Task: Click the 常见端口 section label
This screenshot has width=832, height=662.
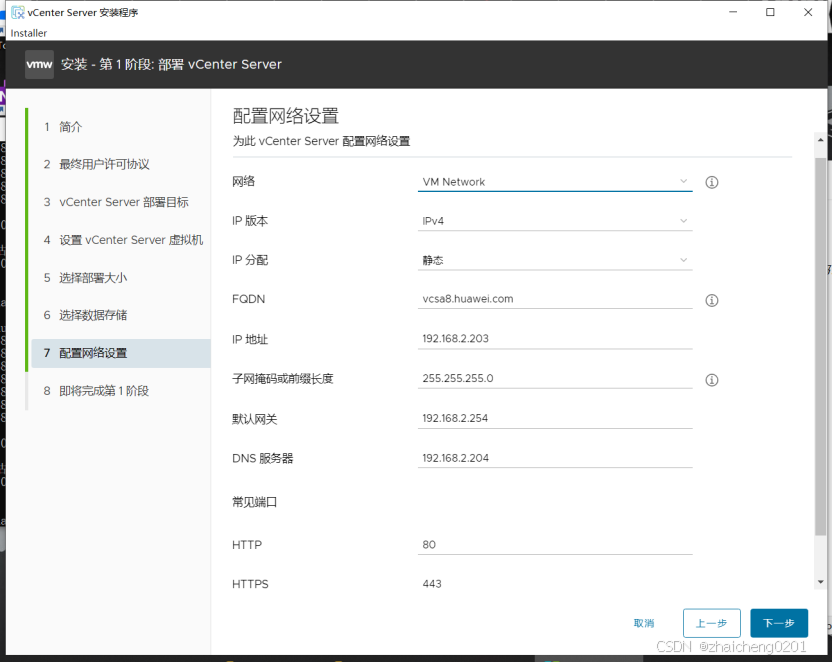Action: point(255,502)
